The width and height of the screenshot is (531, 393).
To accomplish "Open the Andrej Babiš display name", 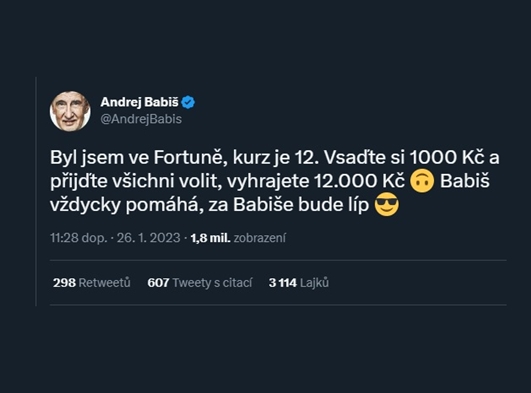I will pyautogui.click(x=139, y=102).
